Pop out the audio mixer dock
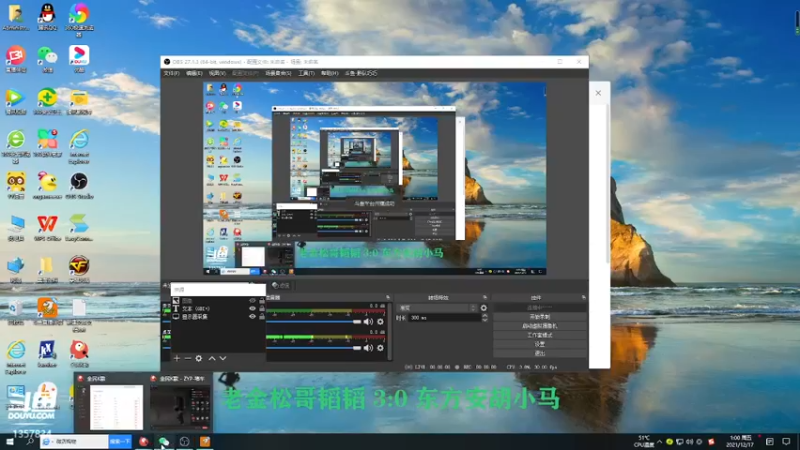 [x=388, y=297]
